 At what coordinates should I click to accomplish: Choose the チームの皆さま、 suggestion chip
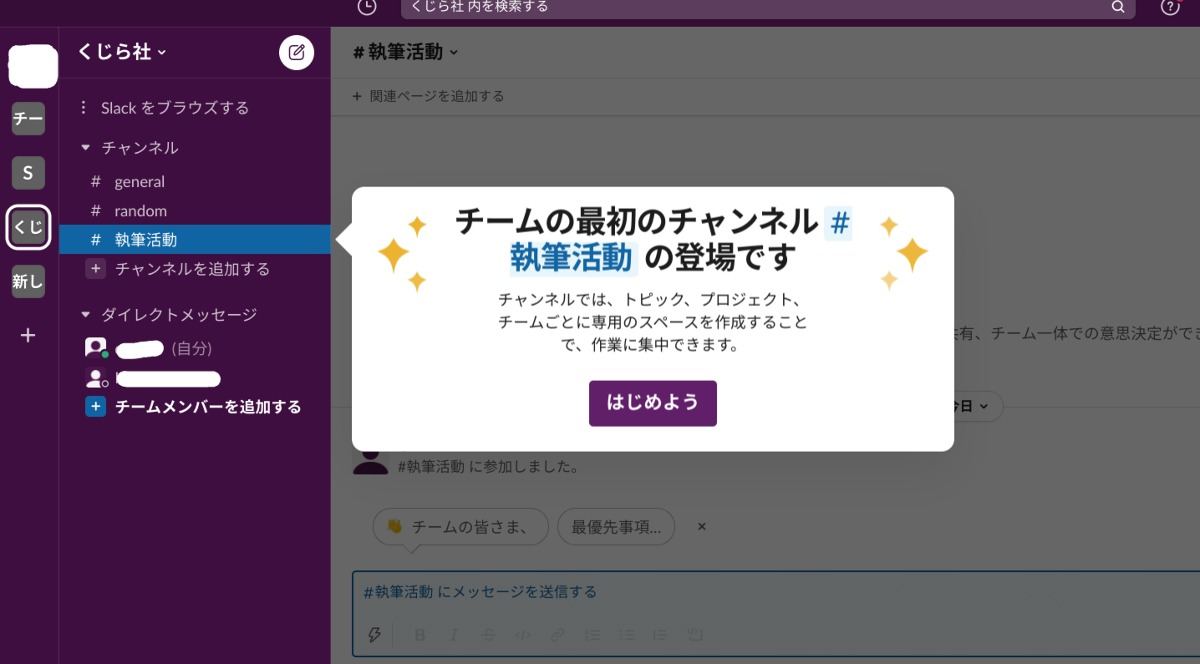pyautogui.click(x=460, y=527)
